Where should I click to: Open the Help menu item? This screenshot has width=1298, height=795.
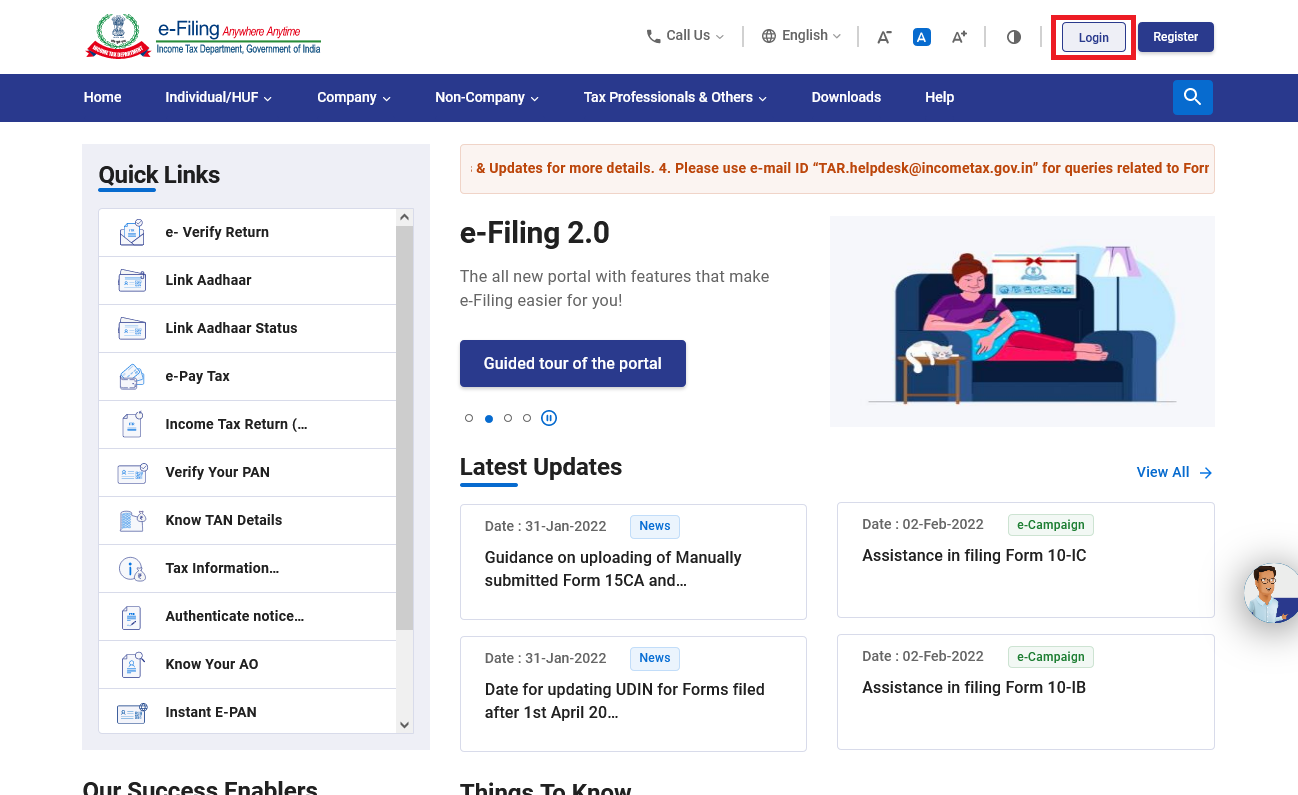tap(940, 97)
